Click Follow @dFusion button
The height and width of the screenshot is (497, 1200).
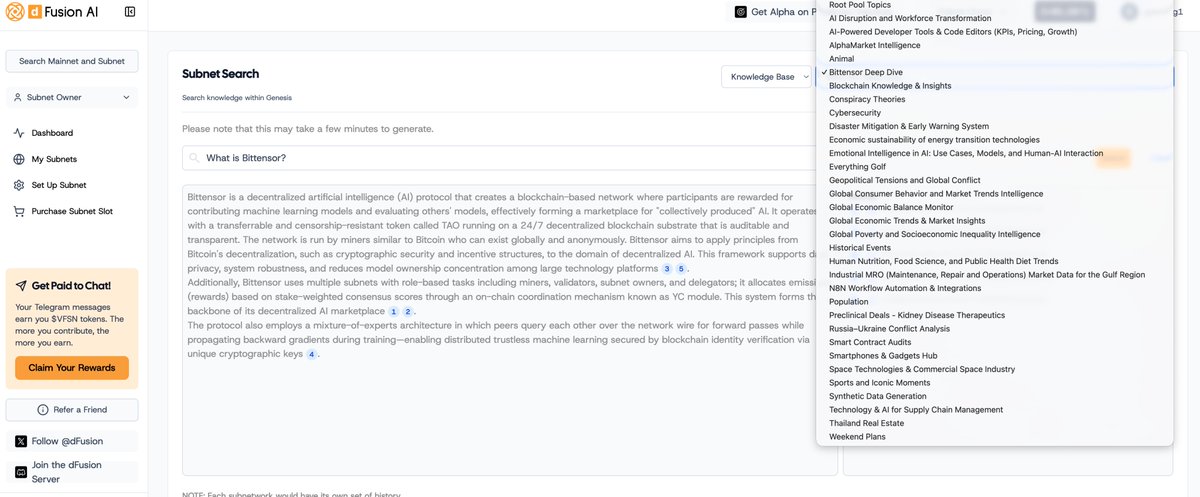coord(72,441)
